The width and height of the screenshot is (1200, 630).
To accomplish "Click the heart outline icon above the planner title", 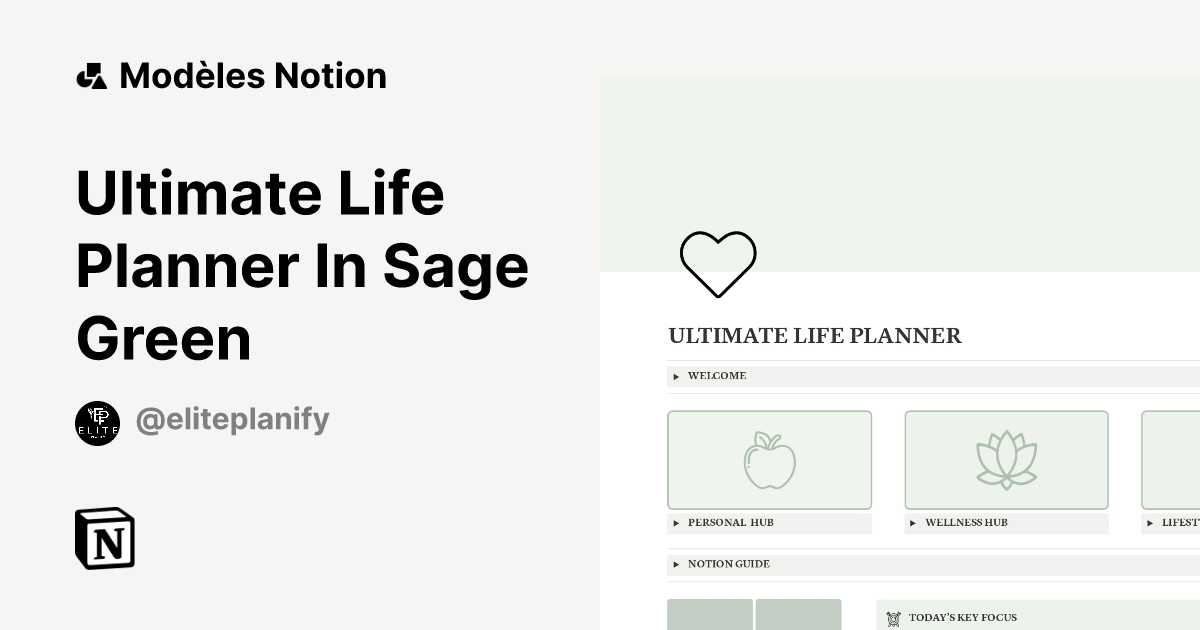I will coord(718,262).
